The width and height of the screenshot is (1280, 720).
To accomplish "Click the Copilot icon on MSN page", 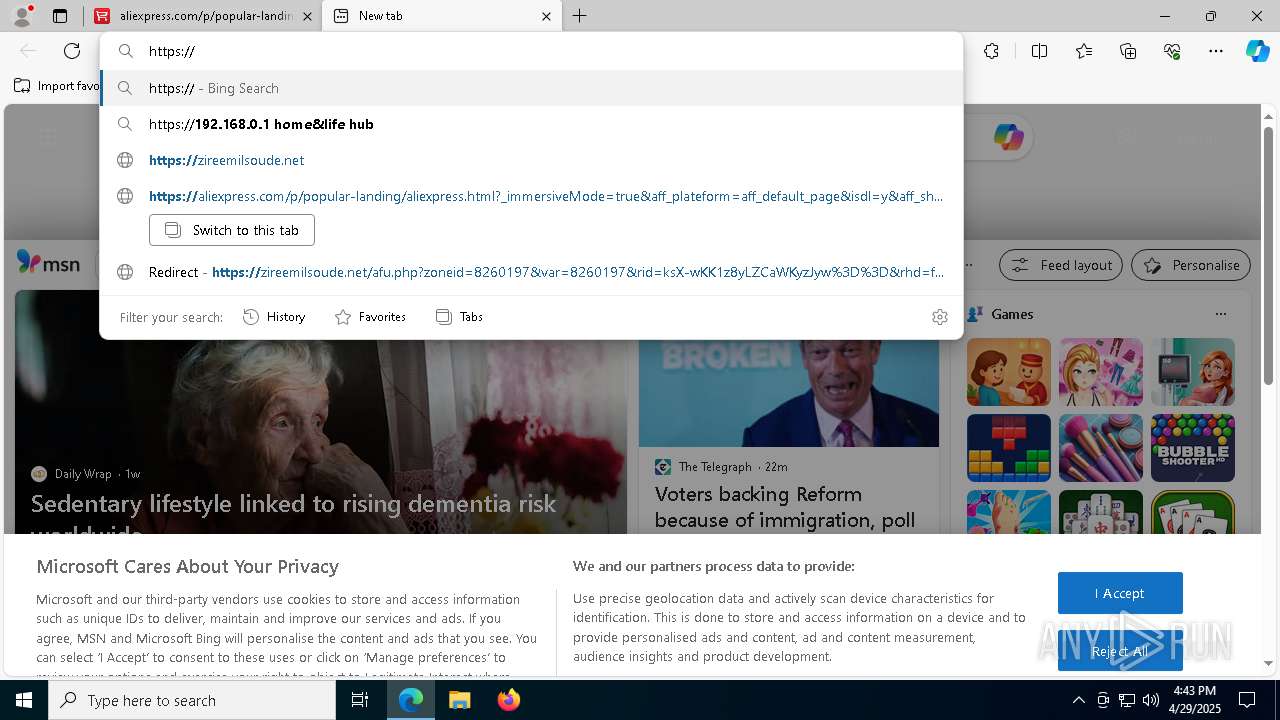I will (1008, 137).
